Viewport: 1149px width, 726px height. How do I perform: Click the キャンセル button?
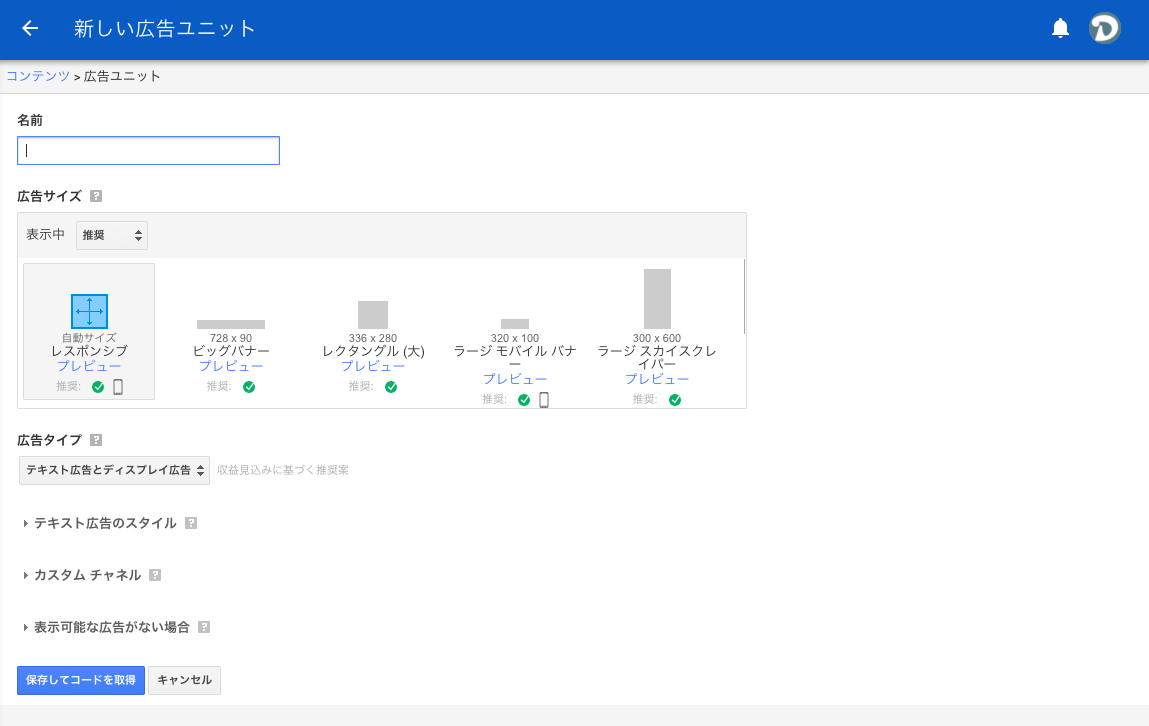(x=184, y=680)
